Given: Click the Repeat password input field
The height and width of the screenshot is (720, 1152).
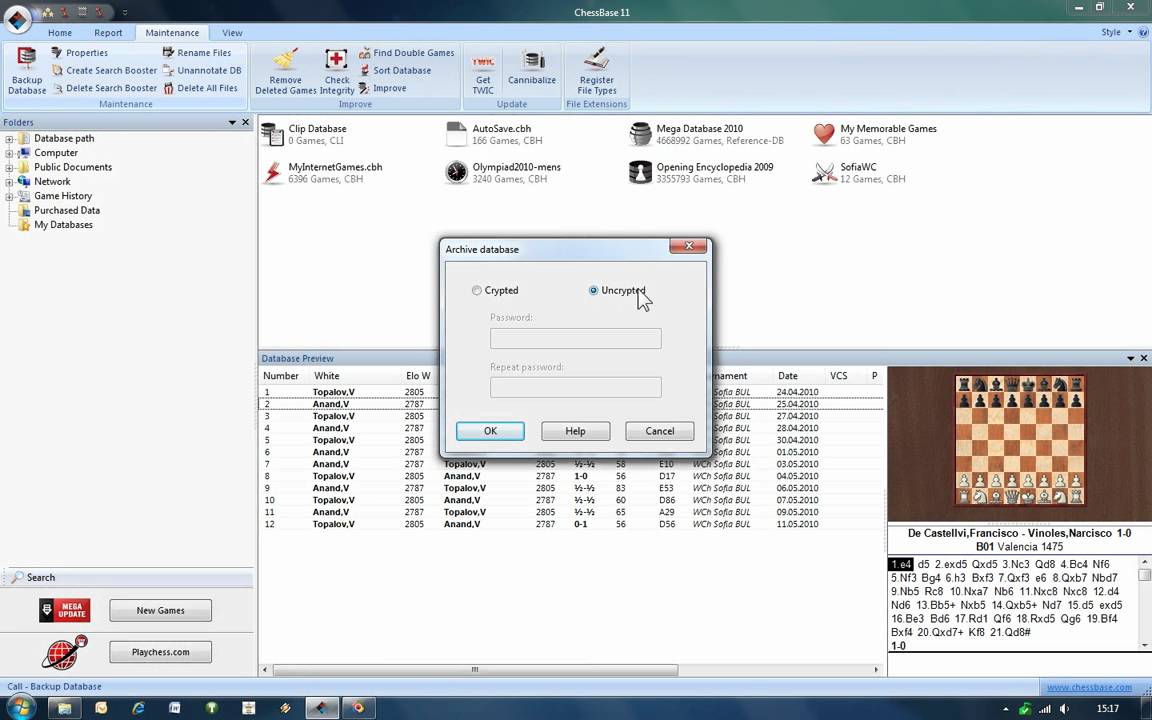Looking at the screenshot, I should coord(575,387).
